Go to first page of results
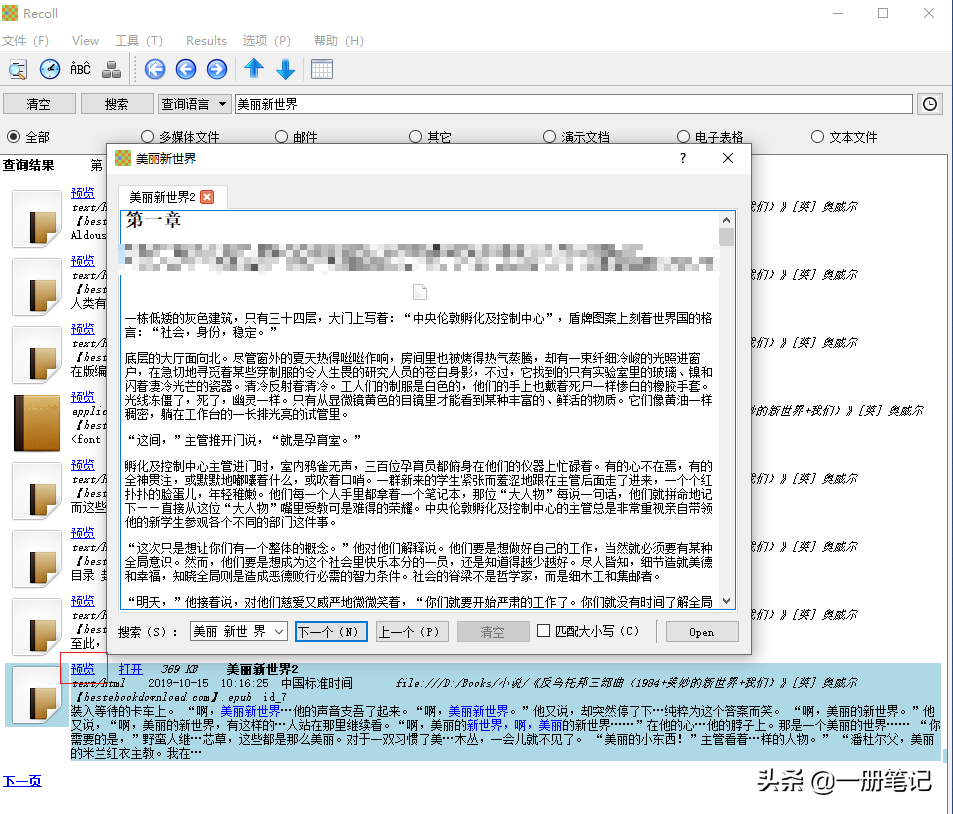This screenshot has height=814, width=953. click(x=155, y=69)
